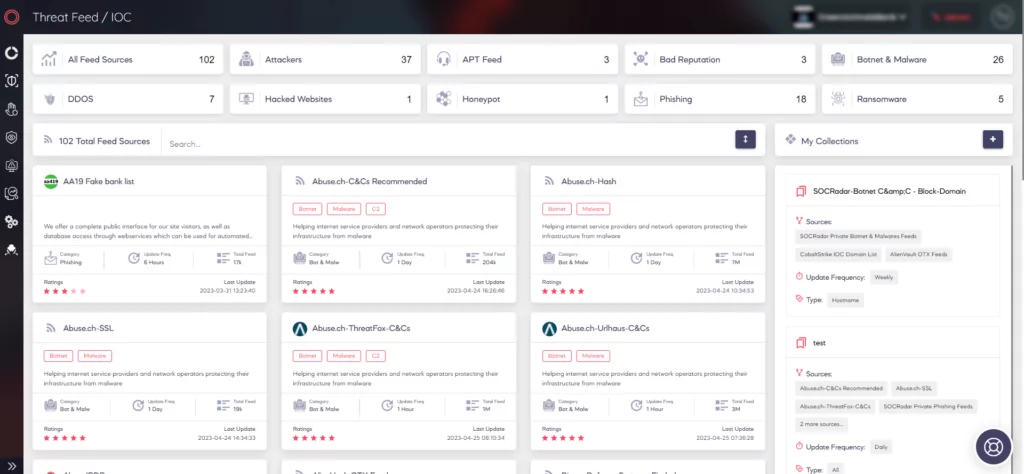The image size is (1024, 474).
Task: Click Malware tag on Abuse.ch-SSL card
Action: pos(95,356)
